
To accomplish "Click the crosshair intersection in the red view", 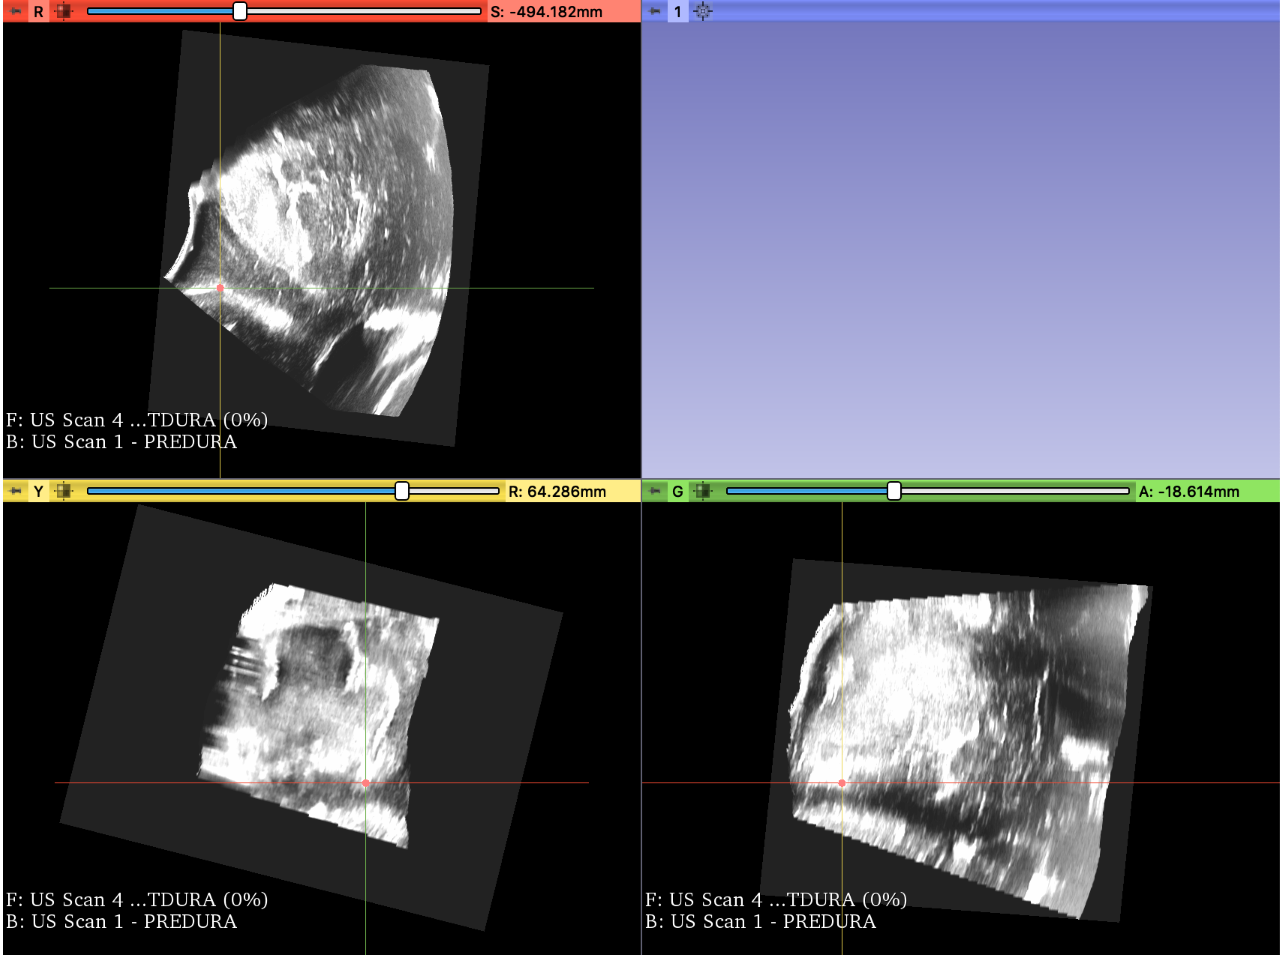I will [219, 288].
